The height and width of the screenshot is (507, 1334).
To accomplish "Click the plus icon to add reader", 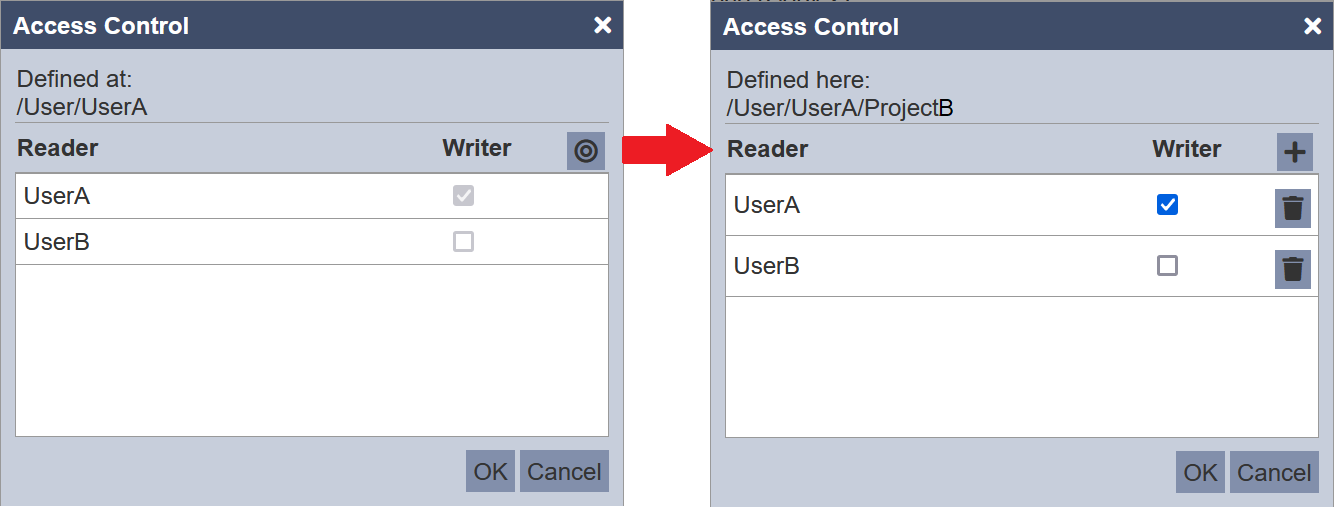I will tap(1295, 152).
